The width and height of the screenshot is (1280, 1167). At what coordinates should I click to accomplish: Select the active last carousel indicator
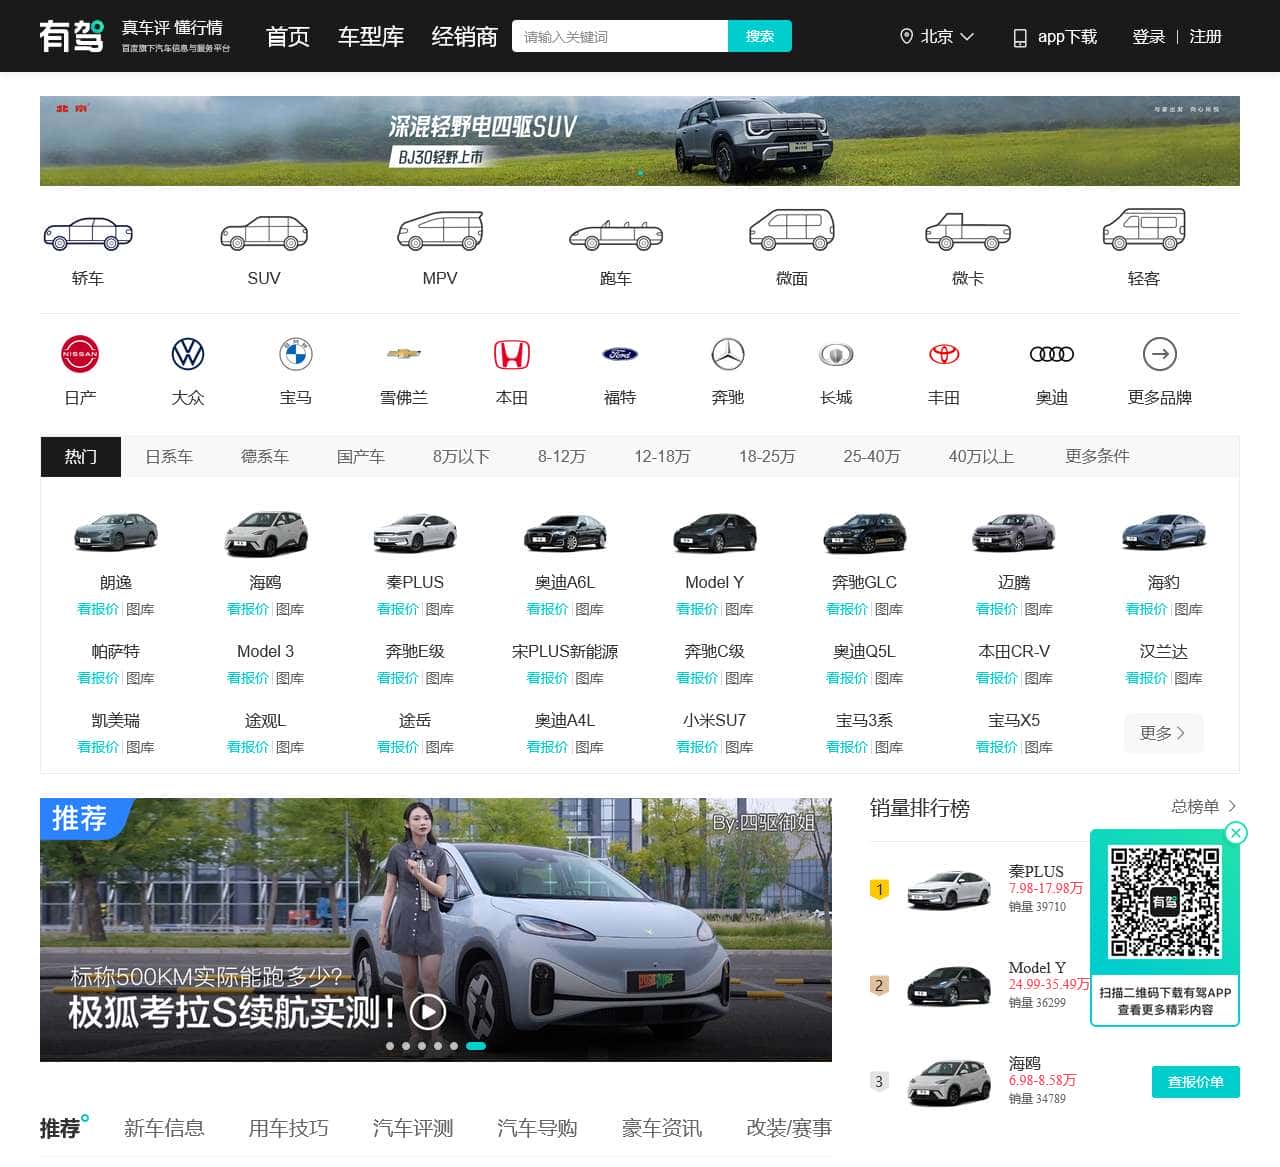(x=476, y=1046)
